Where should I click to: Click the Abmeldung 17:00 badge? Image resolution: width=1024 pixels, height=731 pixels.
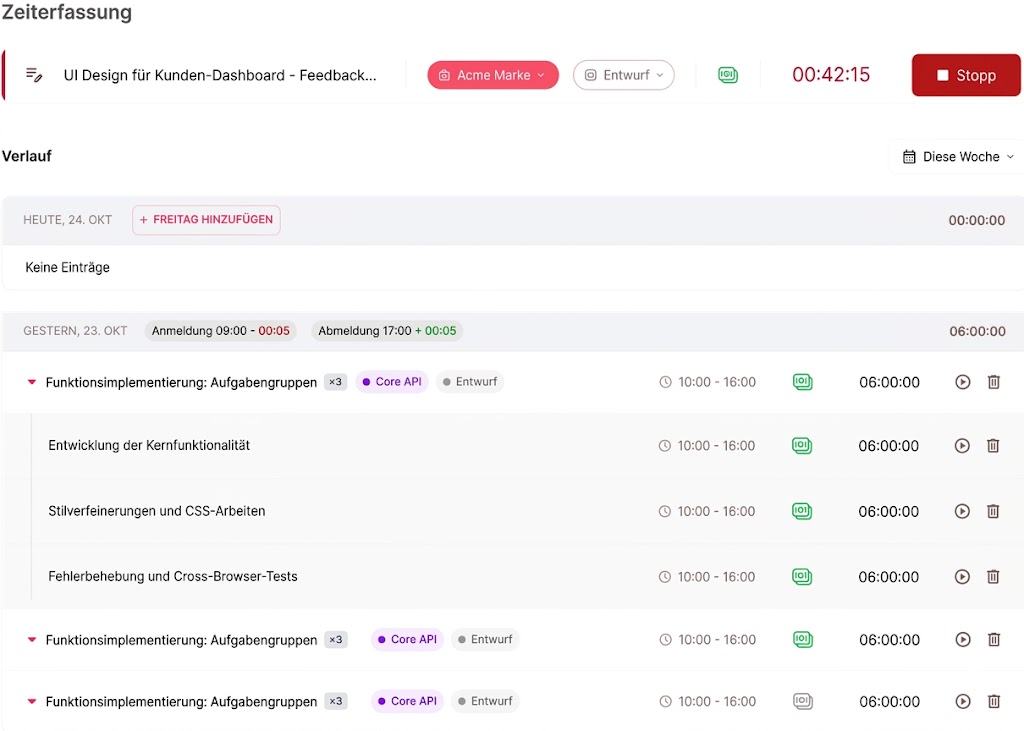(x=387, y=331)
